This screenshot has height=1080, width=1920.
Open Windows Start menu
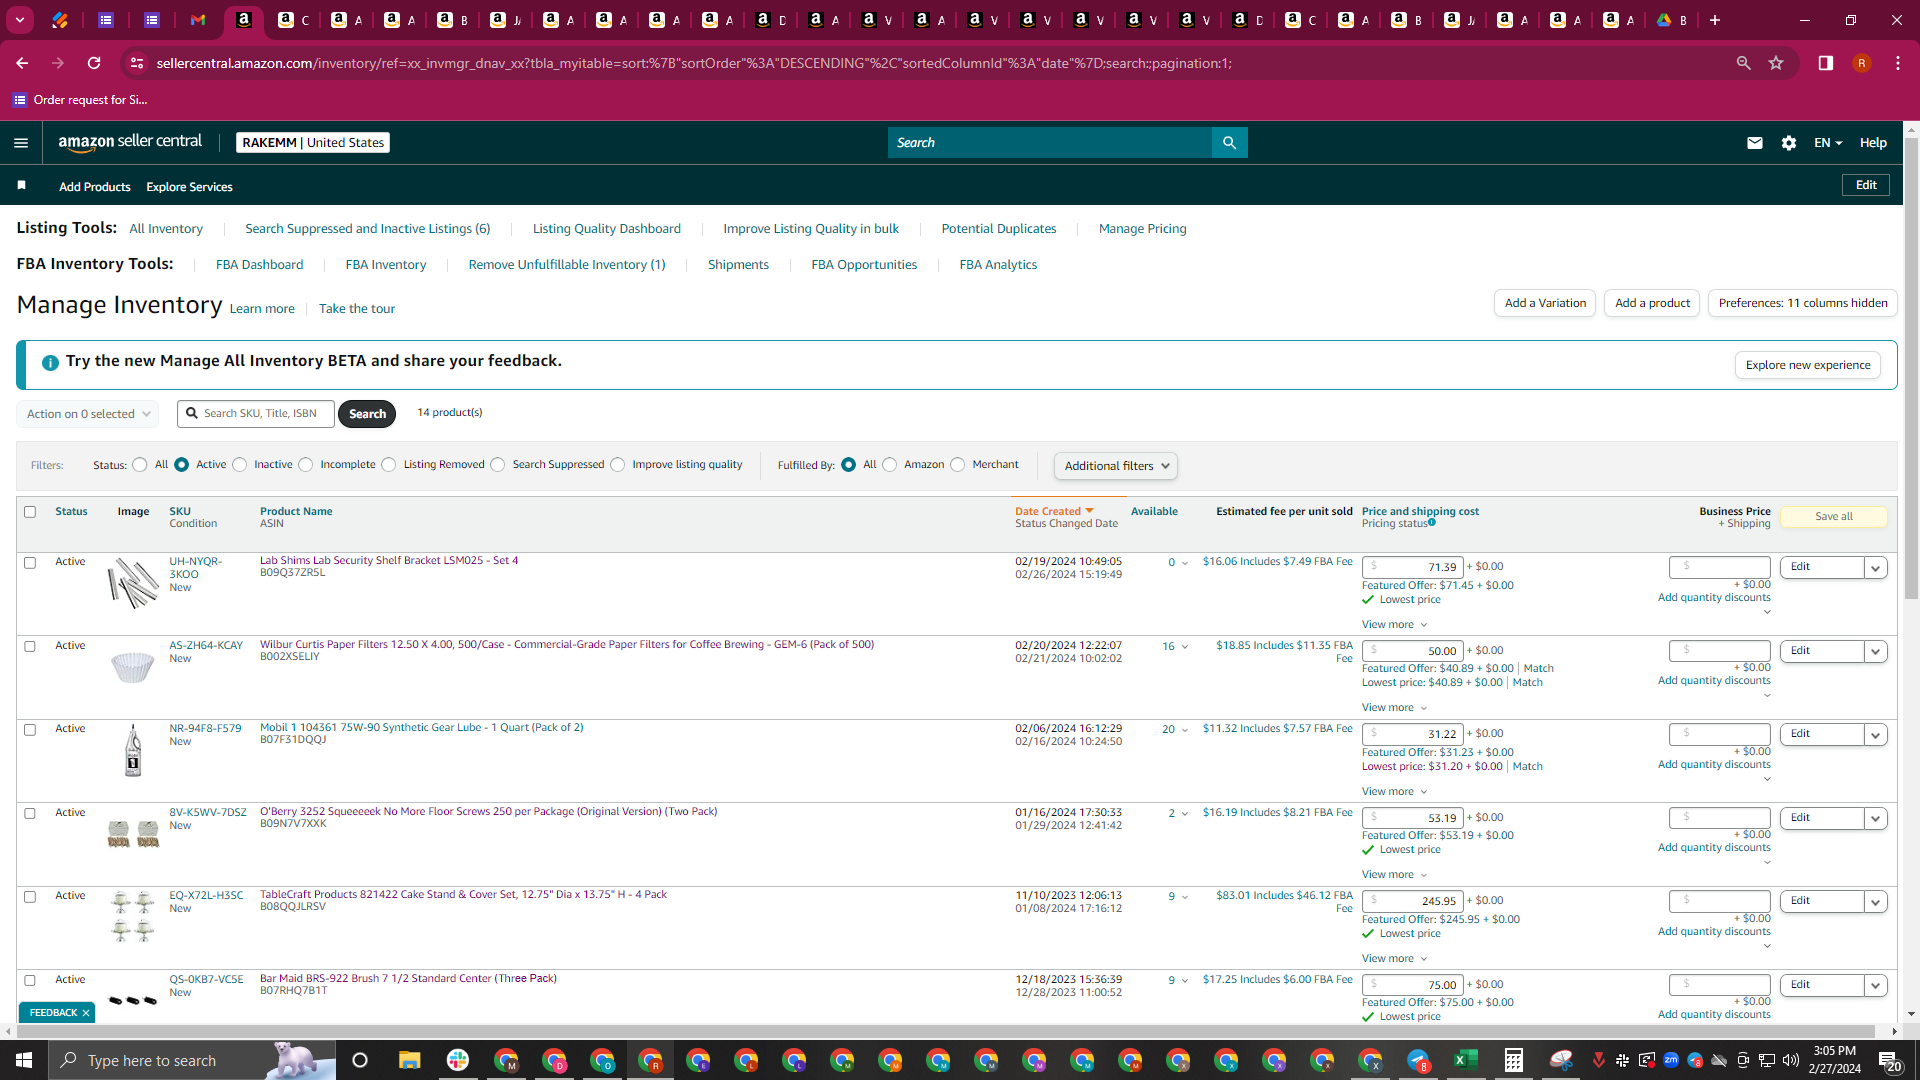point(24,1060)
